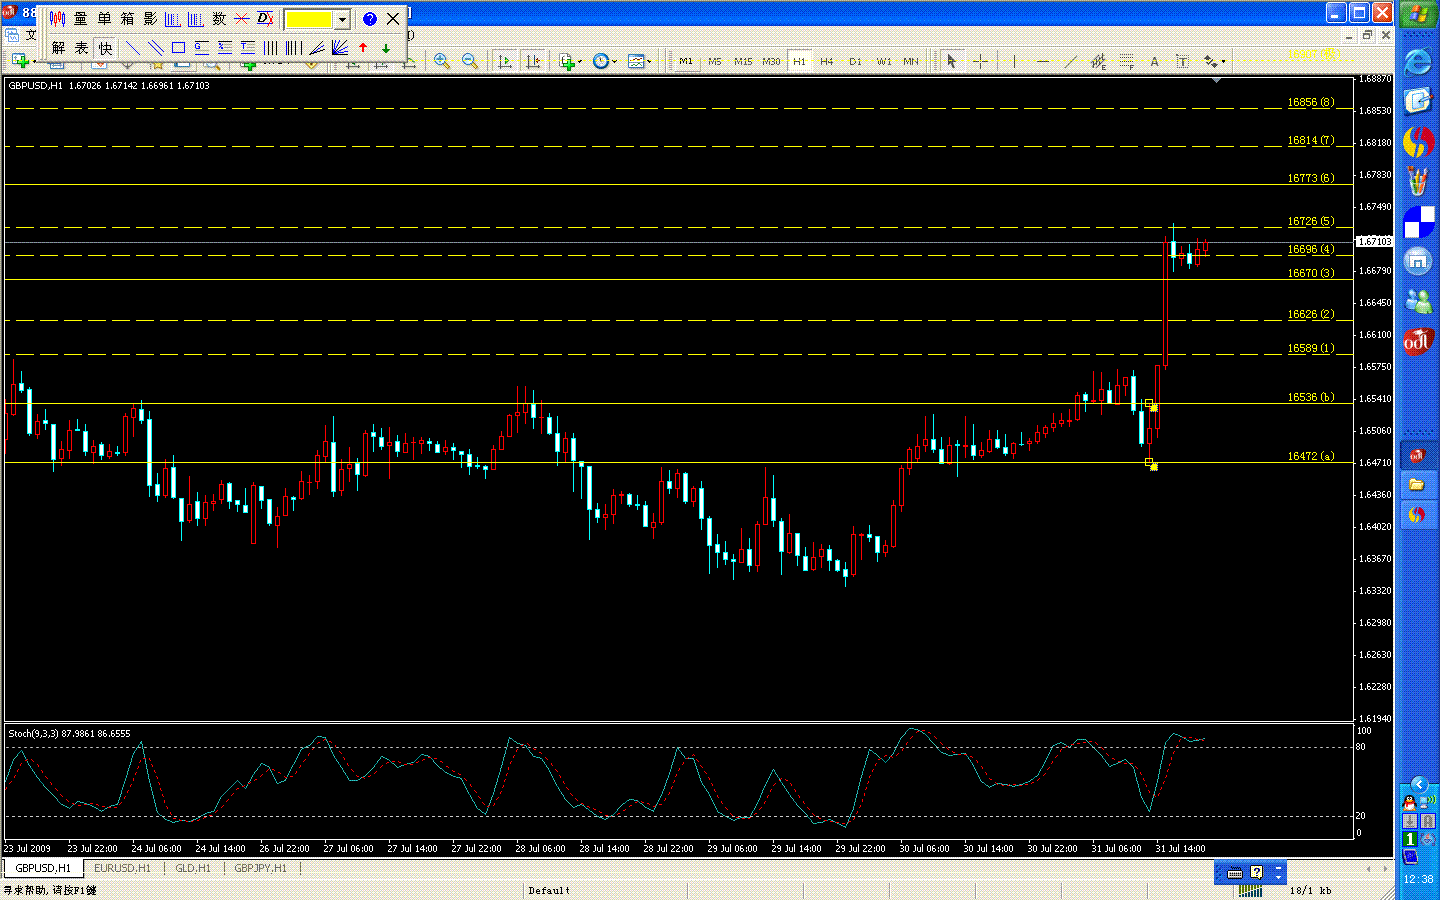The height and width of the screenshot is (900, 1440).
Task: Select the vertical line drawing tool
Action: [x=1014, y=61]
